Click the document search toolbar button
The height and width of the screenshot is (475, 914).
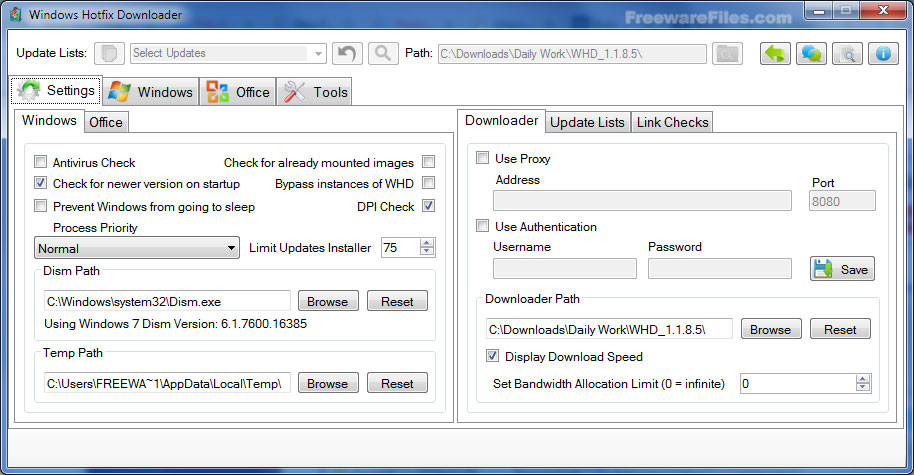pos(847,54)
